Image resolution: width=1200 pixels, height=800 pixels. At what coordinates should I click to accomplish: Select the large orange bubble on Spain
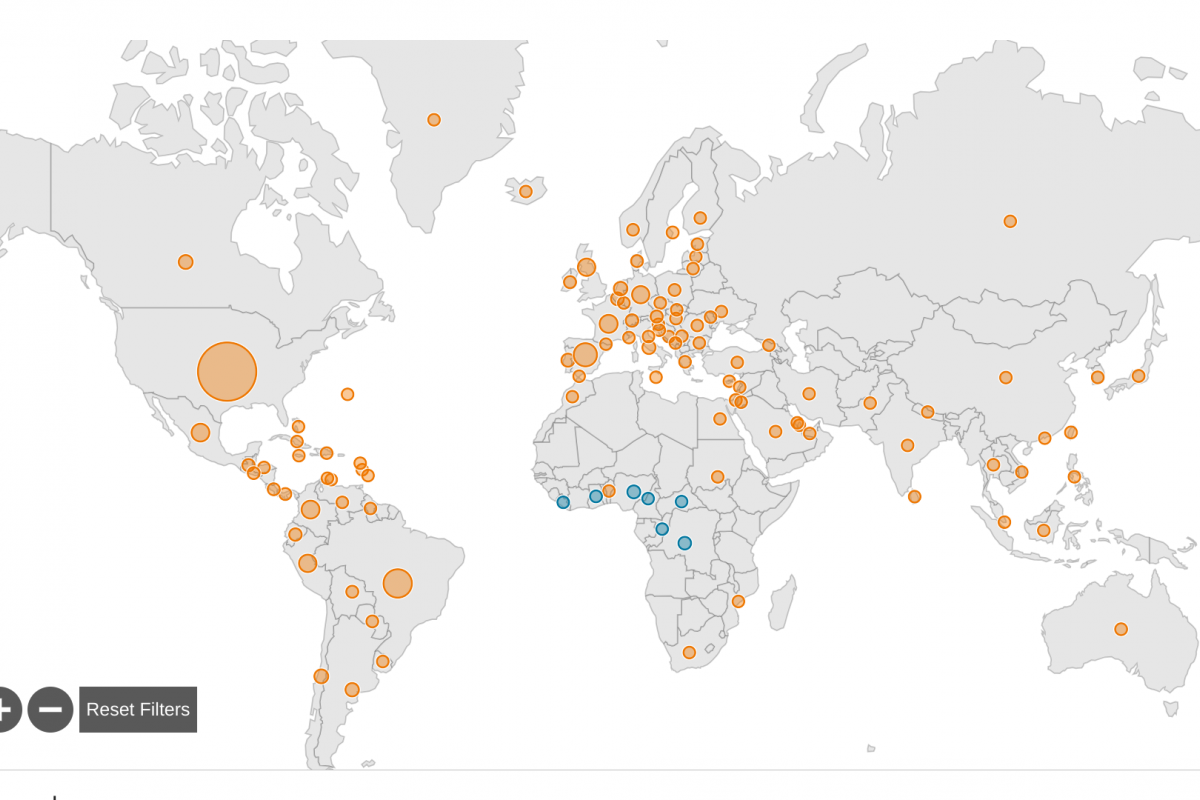(x=585, y=355)
